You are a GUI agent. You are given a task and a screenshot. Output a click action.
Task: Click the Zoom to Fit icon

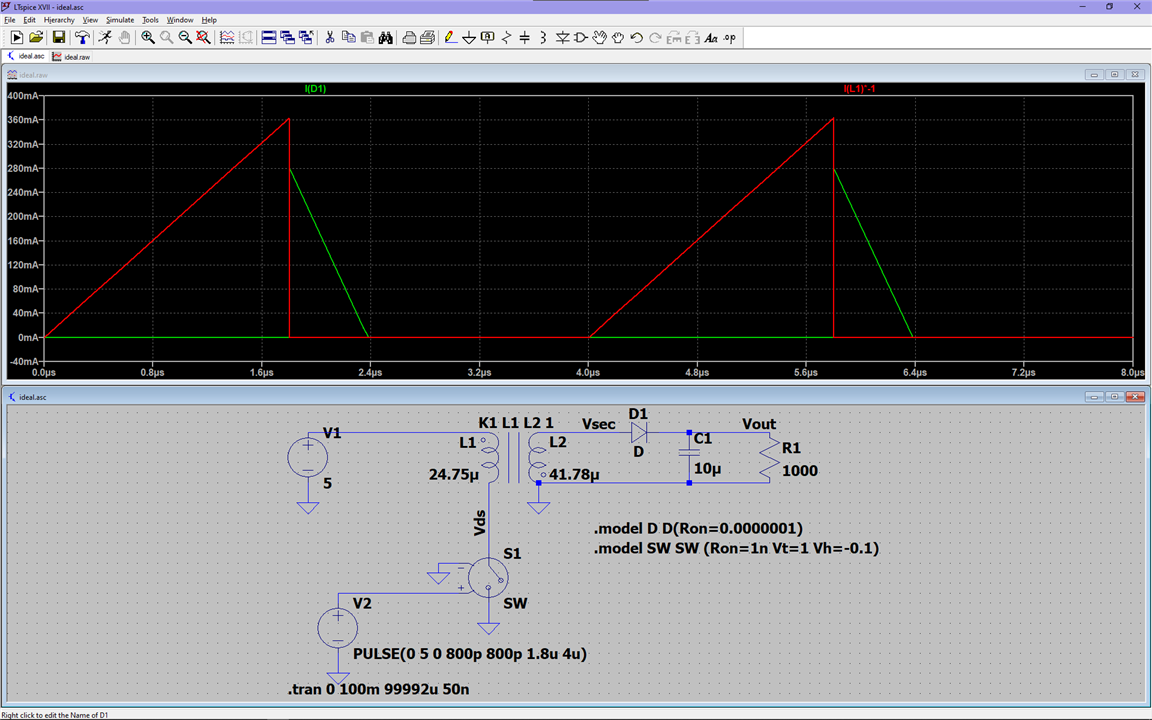point(203,38)
